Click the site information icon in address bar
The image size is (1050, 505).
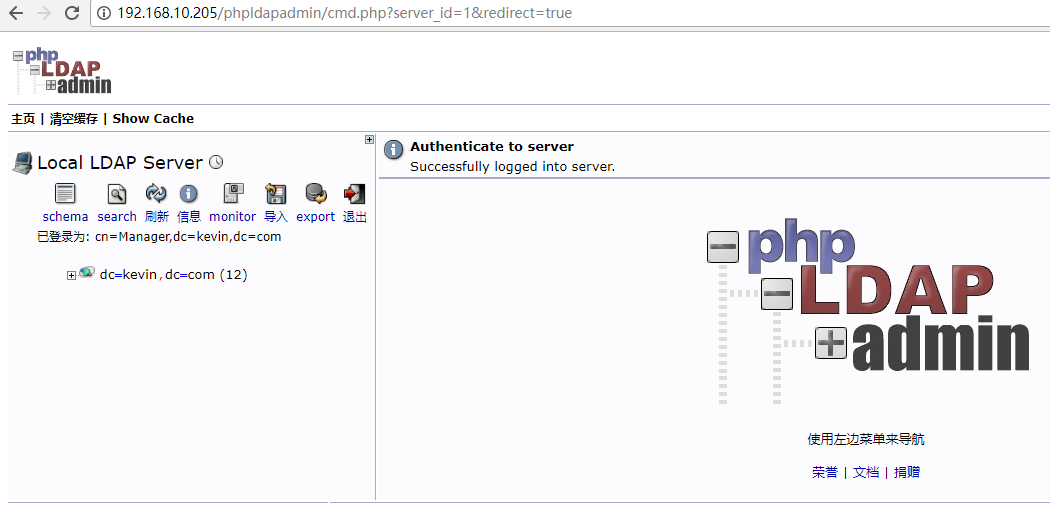tap(104, 13)
